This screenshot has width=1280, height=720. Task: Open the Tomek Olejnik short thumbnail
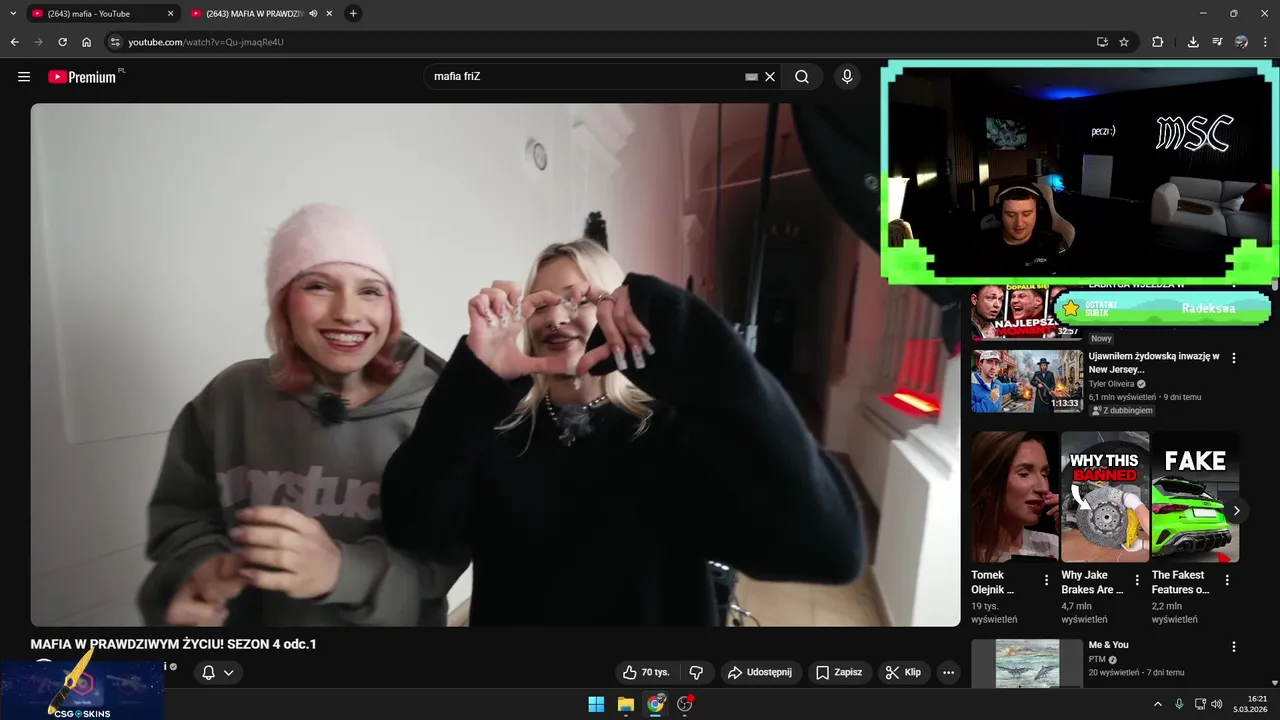[x=1014, y=497]
